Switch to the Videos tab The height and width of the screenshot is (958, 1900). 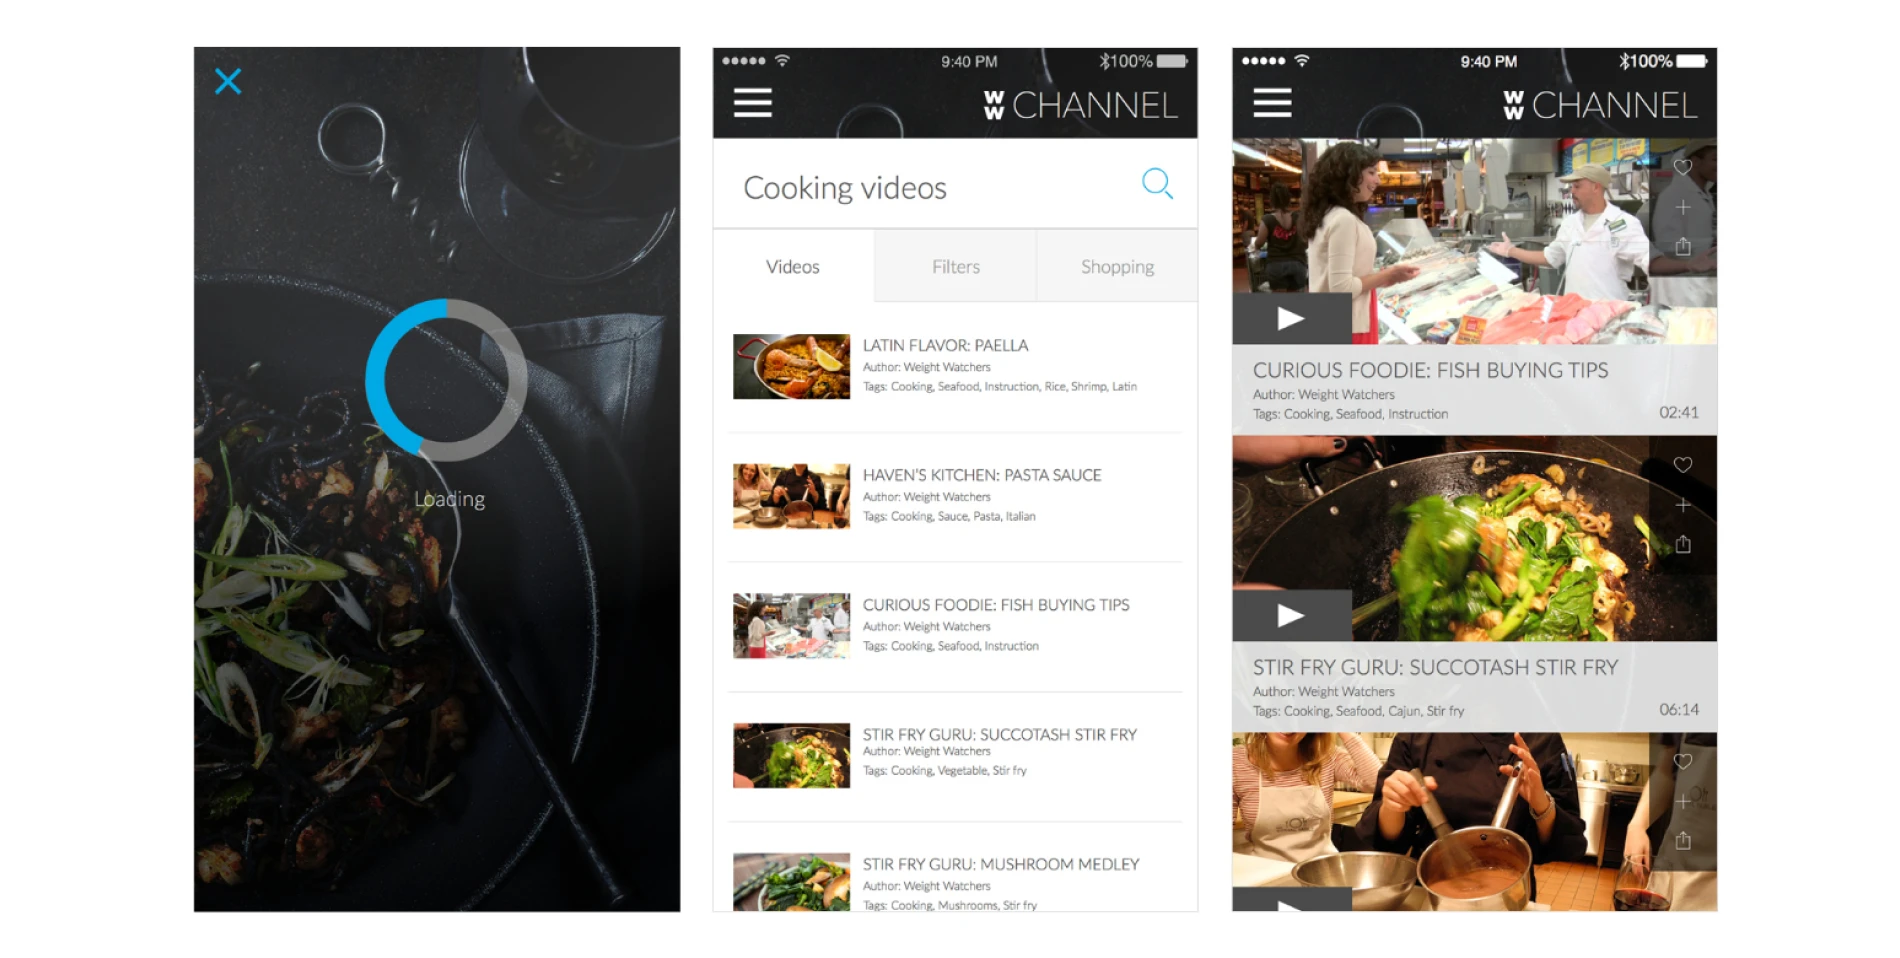793,266
